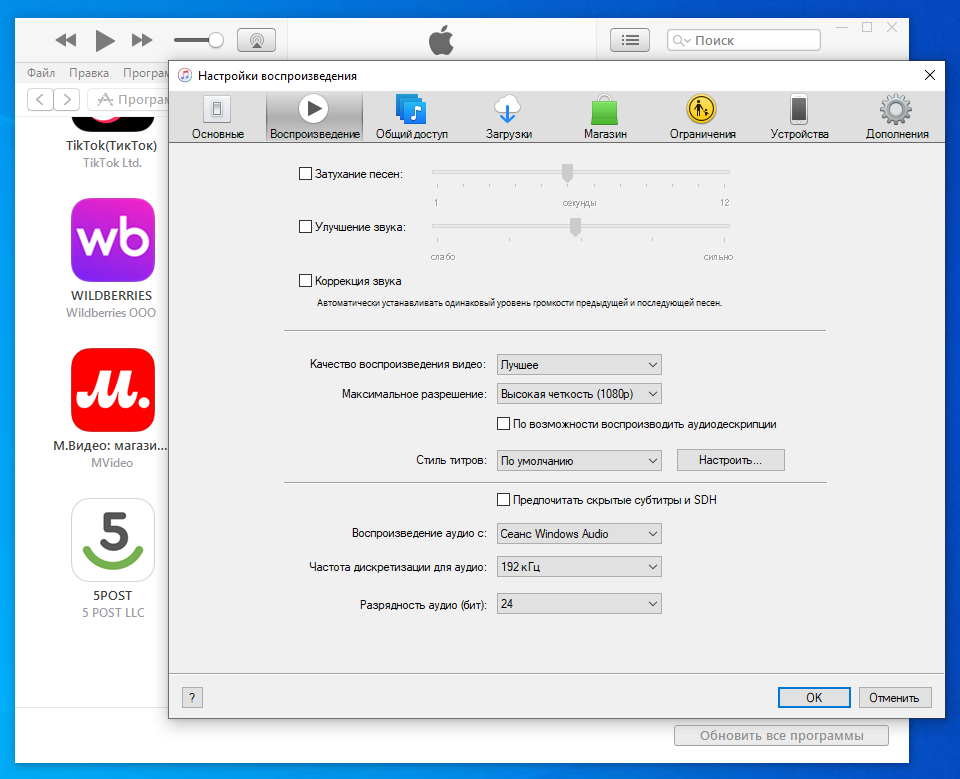Click the TikTok(ТикТок) app name
The image size is (960, 779).
tap(111, 146)
